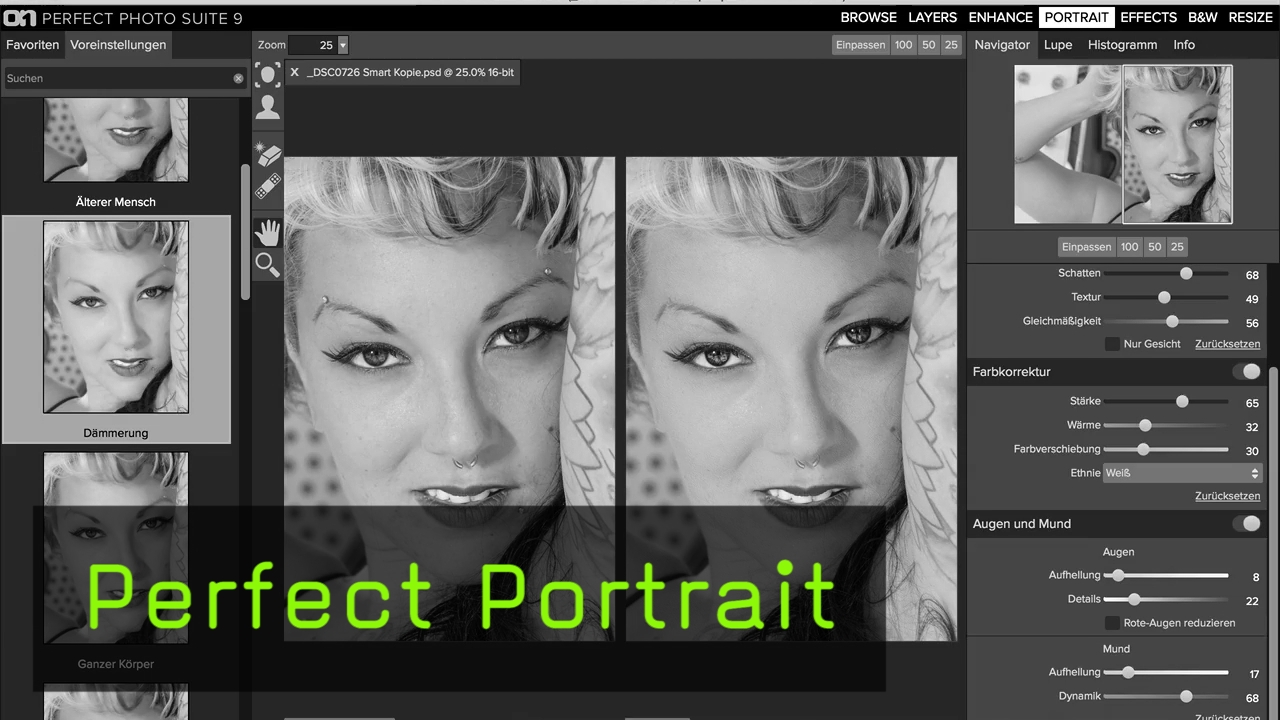This screenshot has height=720, width=1280.
Task: Click Zurücksetzen under the Ethnie dropdown
Action: click(1227, 496)
